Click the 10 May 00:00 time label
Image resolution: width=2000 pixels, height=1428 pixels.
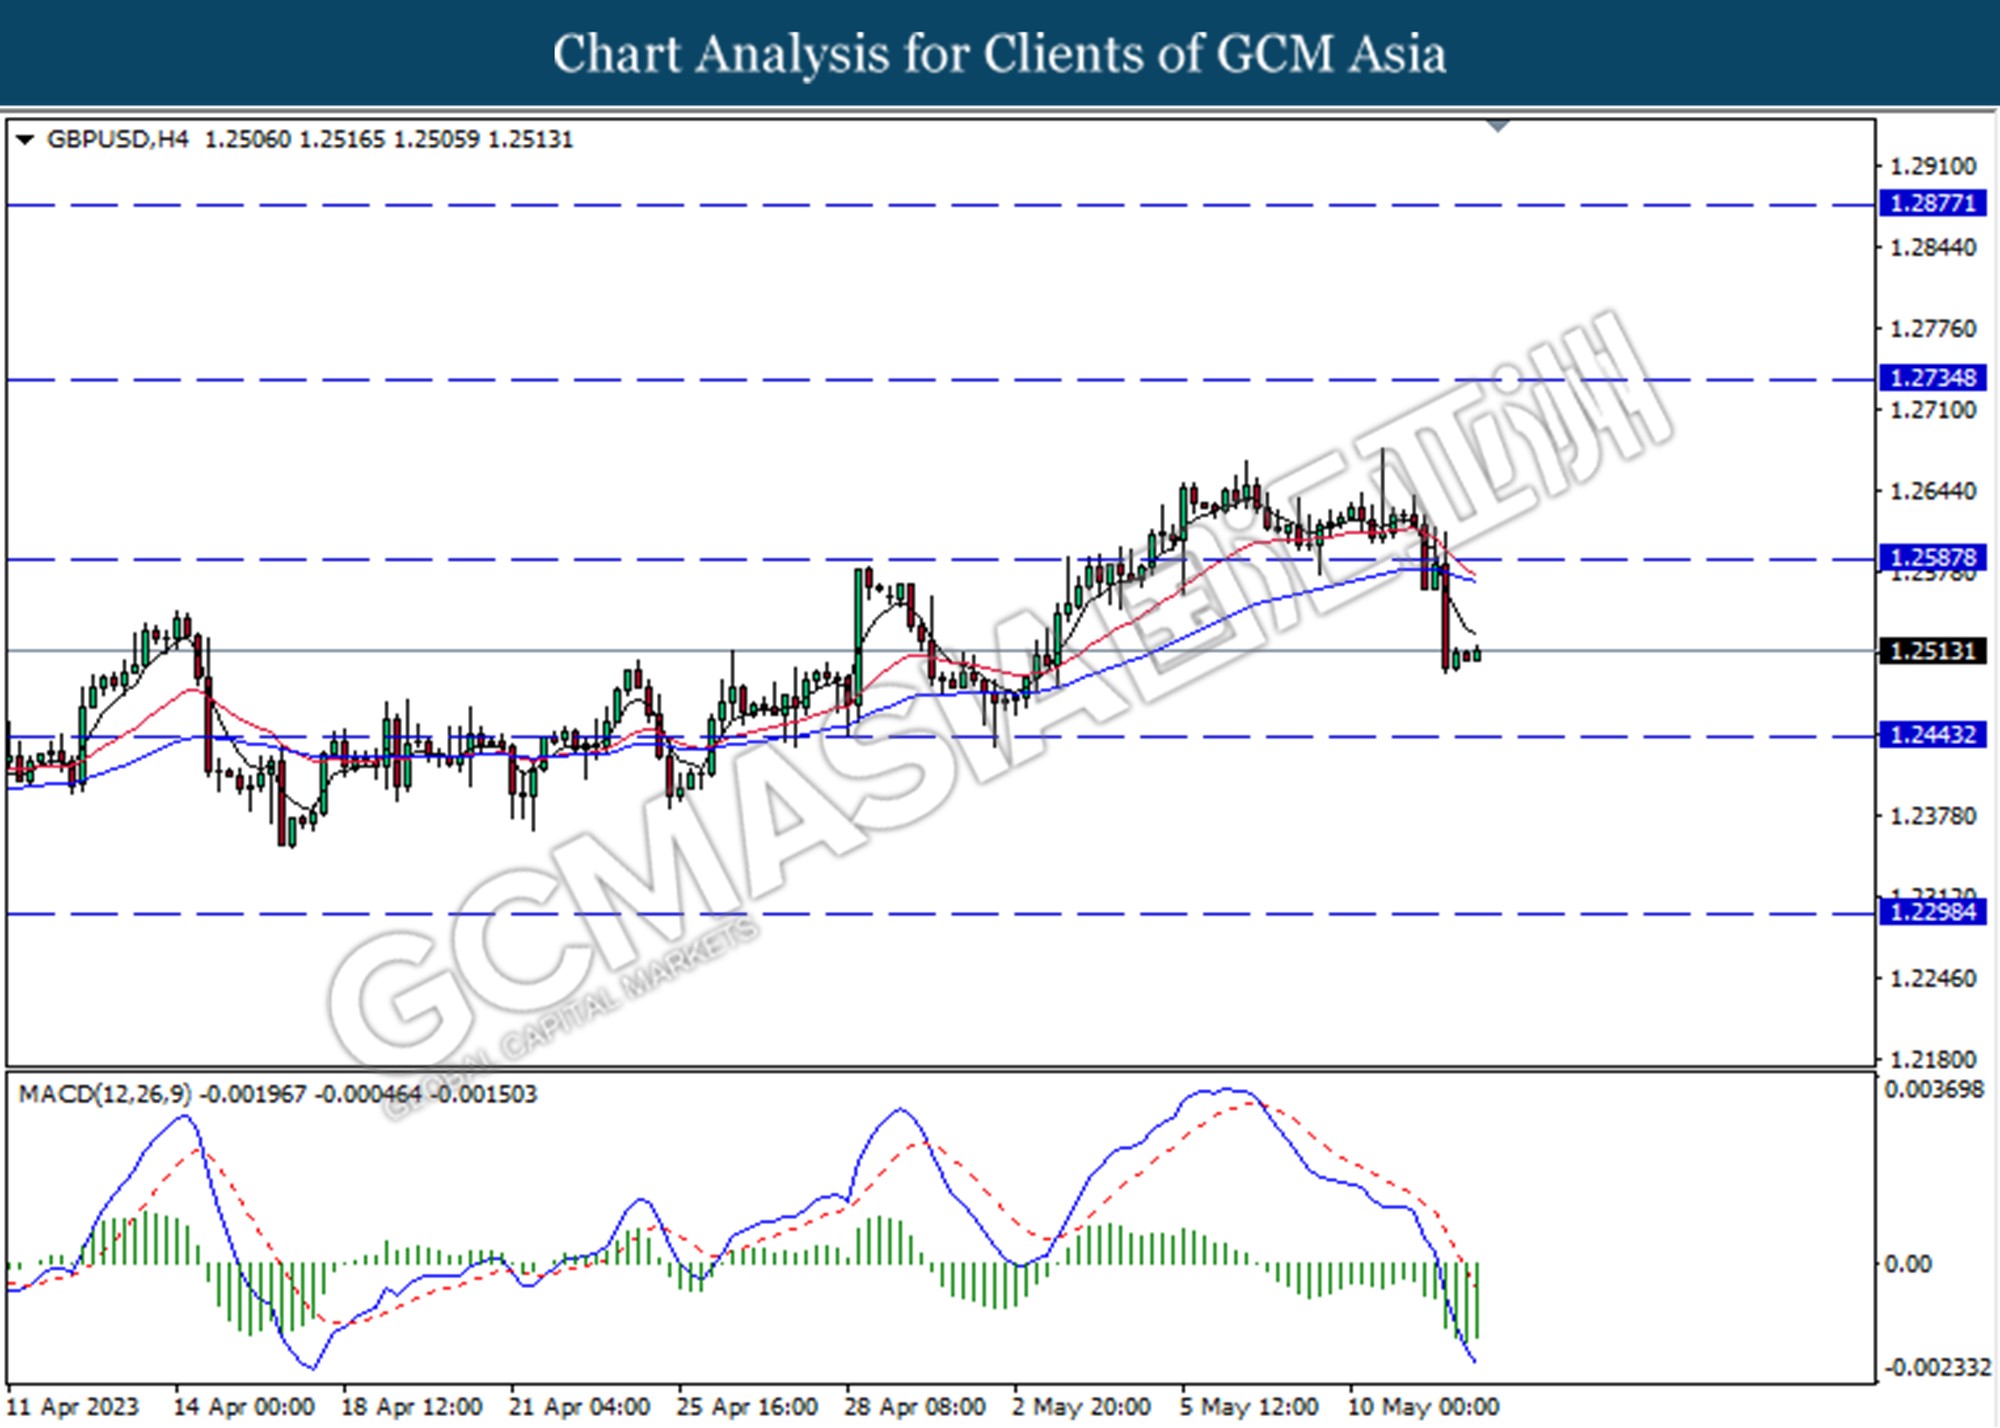coord(1424,1407)
